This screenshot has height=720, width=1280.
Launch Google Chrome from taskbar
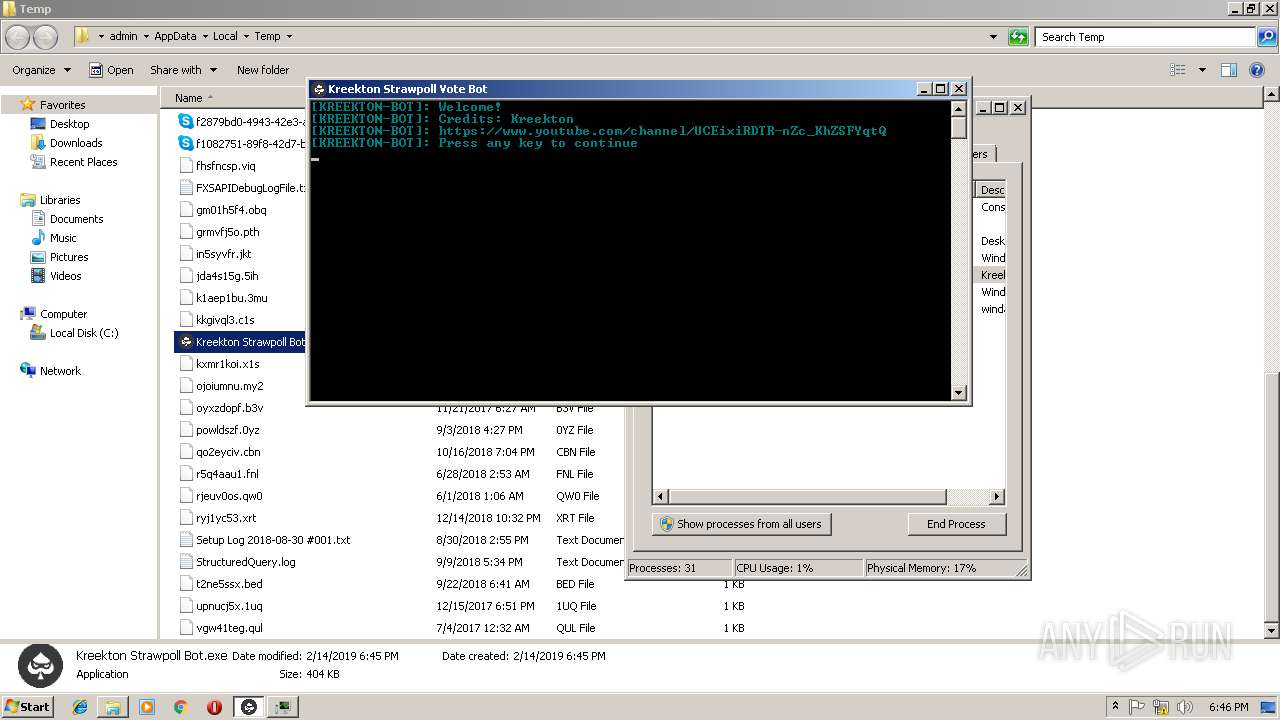click(x=181, y=707)
